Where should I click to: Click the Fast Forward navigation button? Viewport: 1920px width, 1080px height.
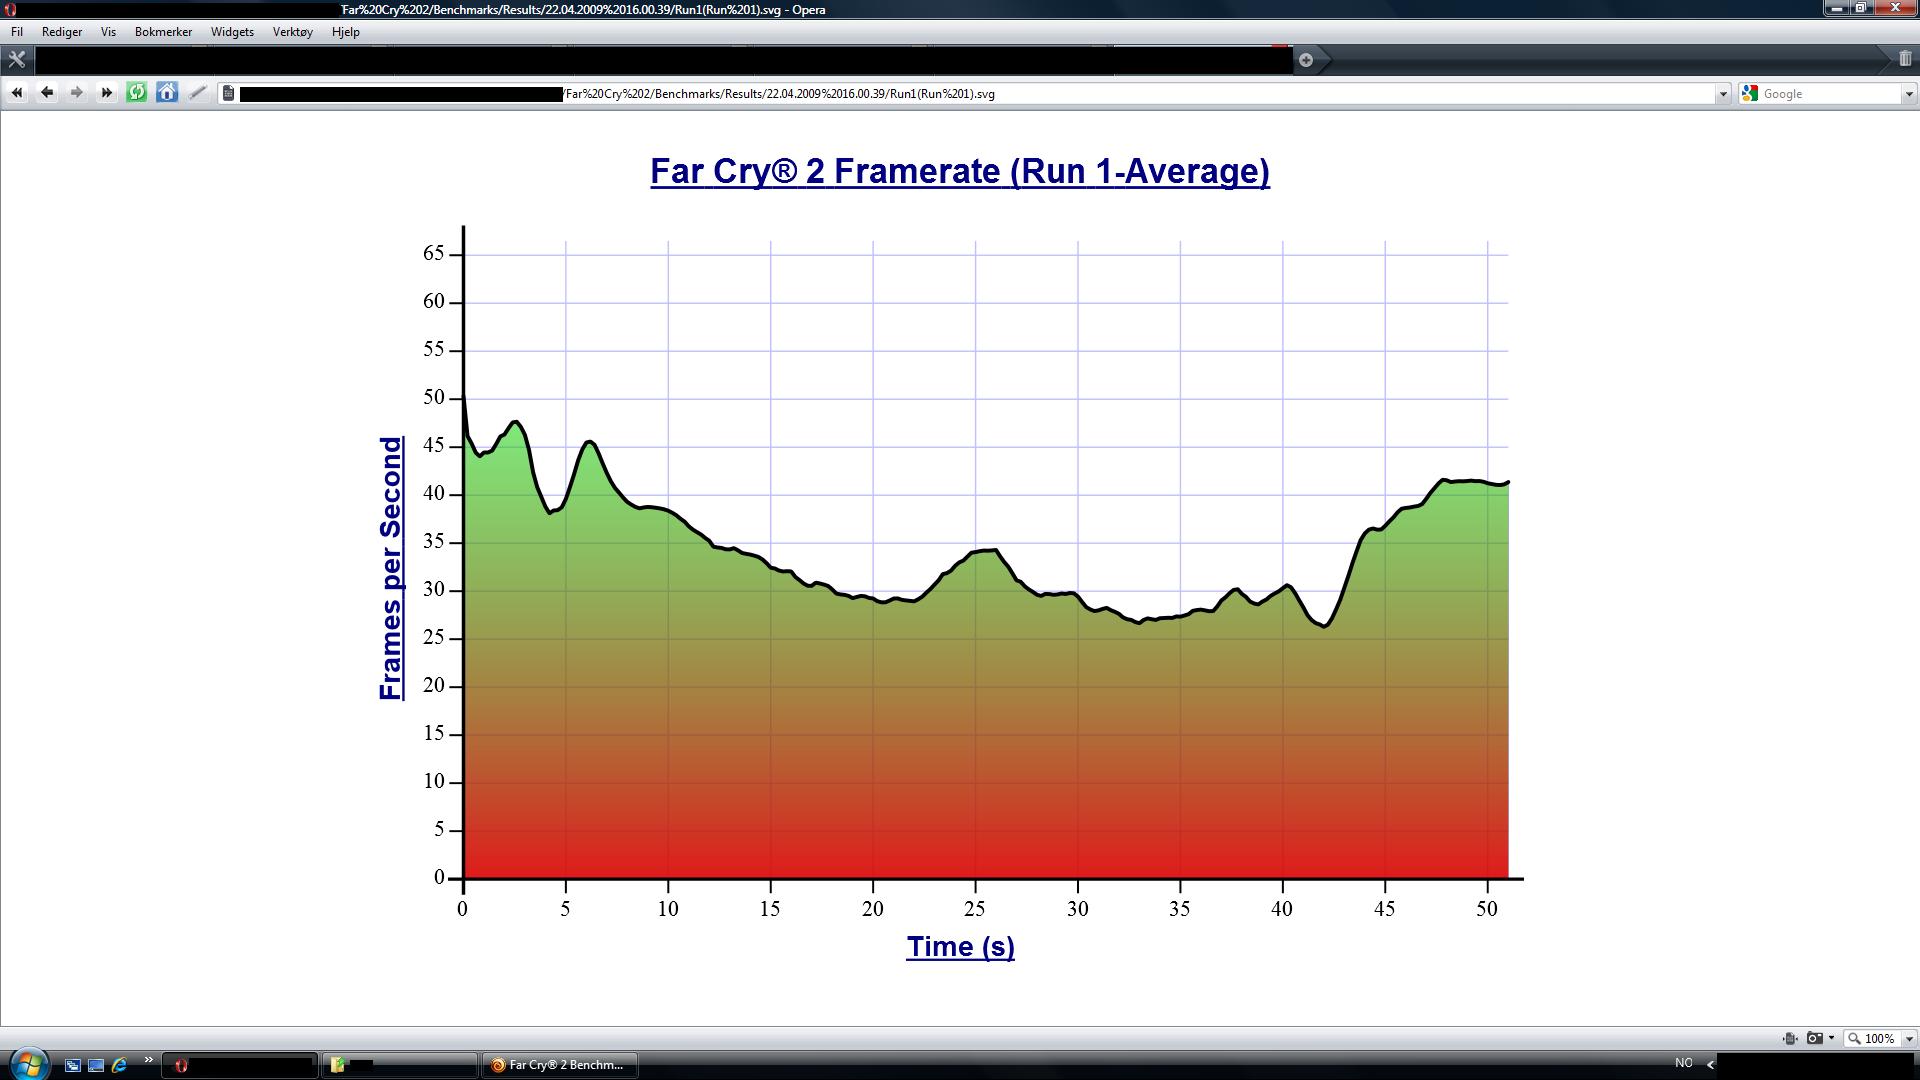point(107,93)
